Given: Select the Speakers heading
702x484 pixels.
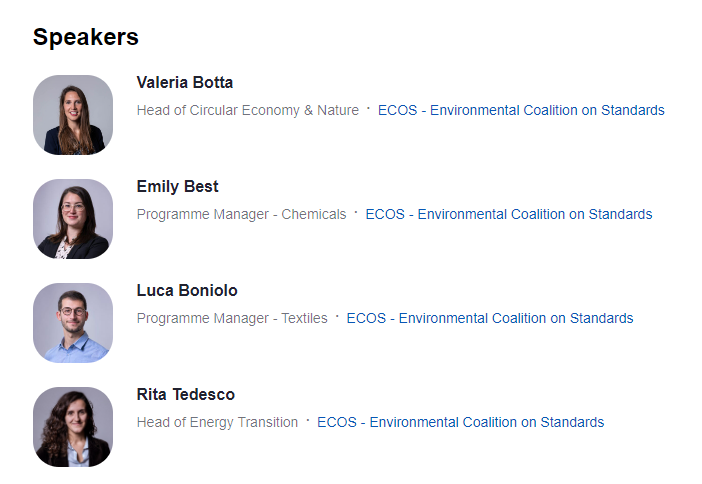Looking at the screenshot, I should (86, 37).
